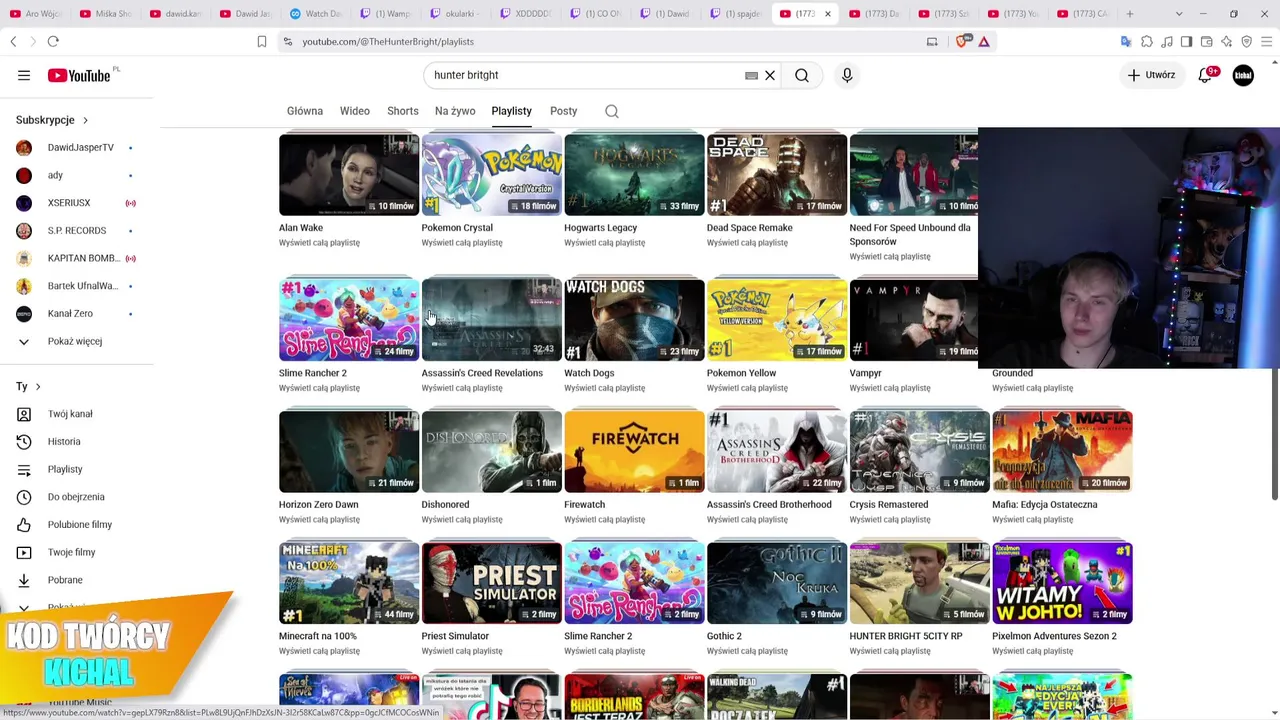Open the browser extensions puzzle icon
Screen dimensions: 1280x720
point(1147,42)
